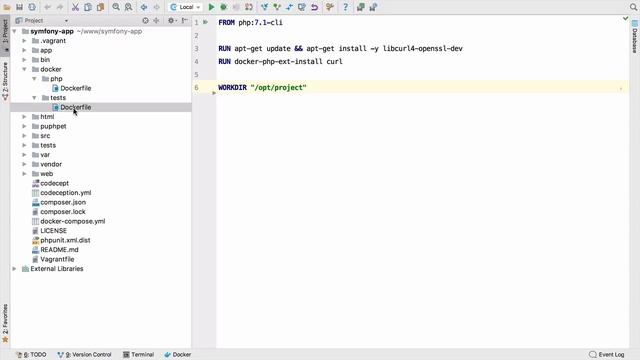Viewport: 640px width, 360px height.
Task: Open the Favorites side tab
Action: point(5,323)
